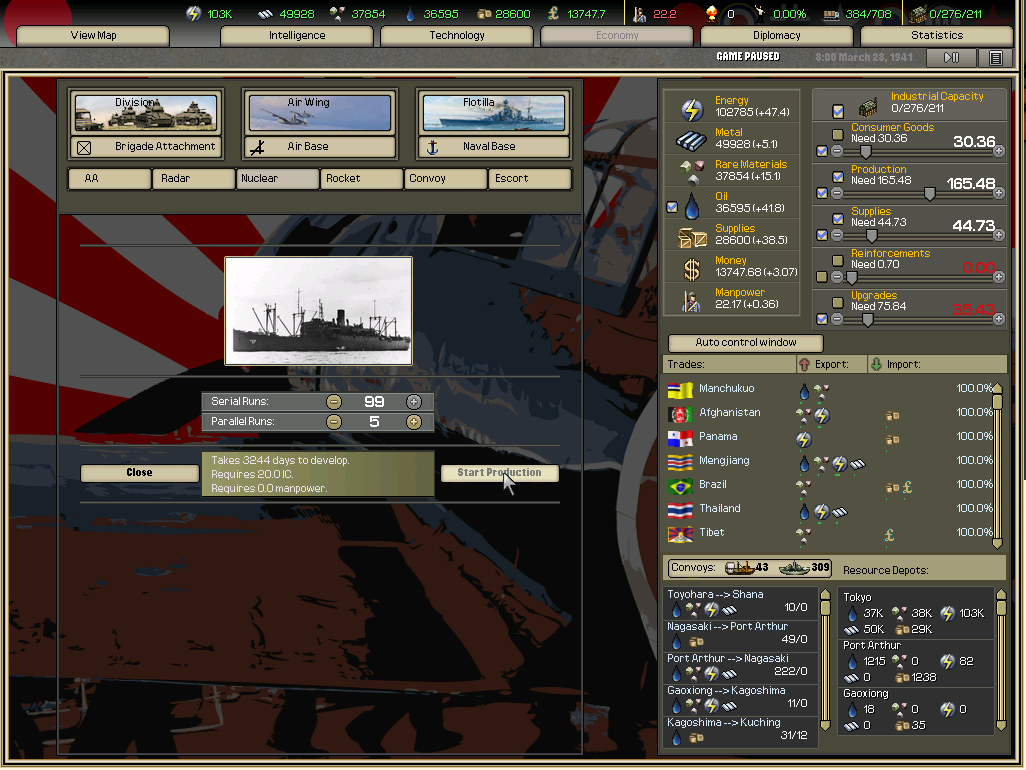Viewport: 1026px width, 770px height.
Task: Choose the Air Wing unit banner
Action: [x=320, y=113]
